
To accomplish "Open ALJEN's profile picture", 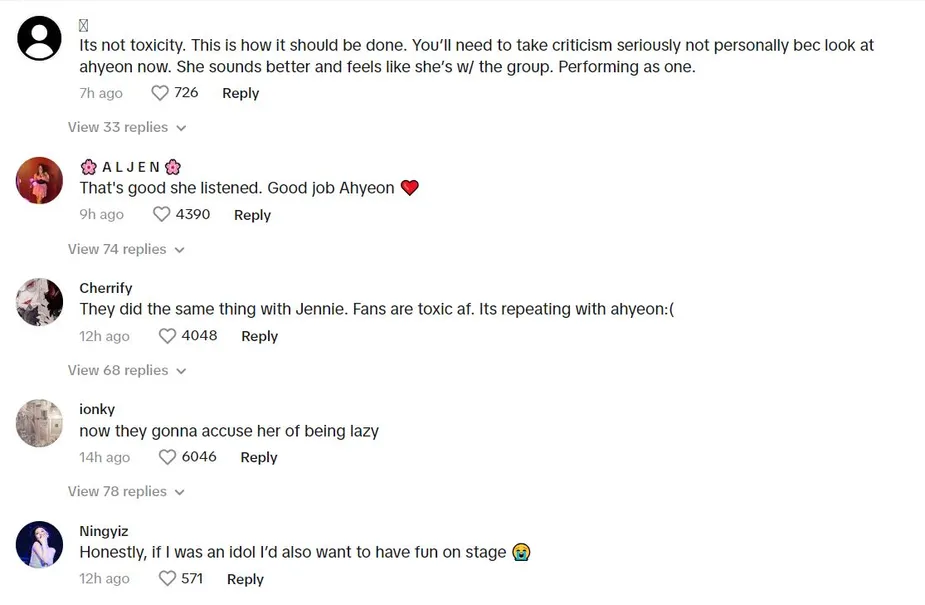I will [40, 180].
